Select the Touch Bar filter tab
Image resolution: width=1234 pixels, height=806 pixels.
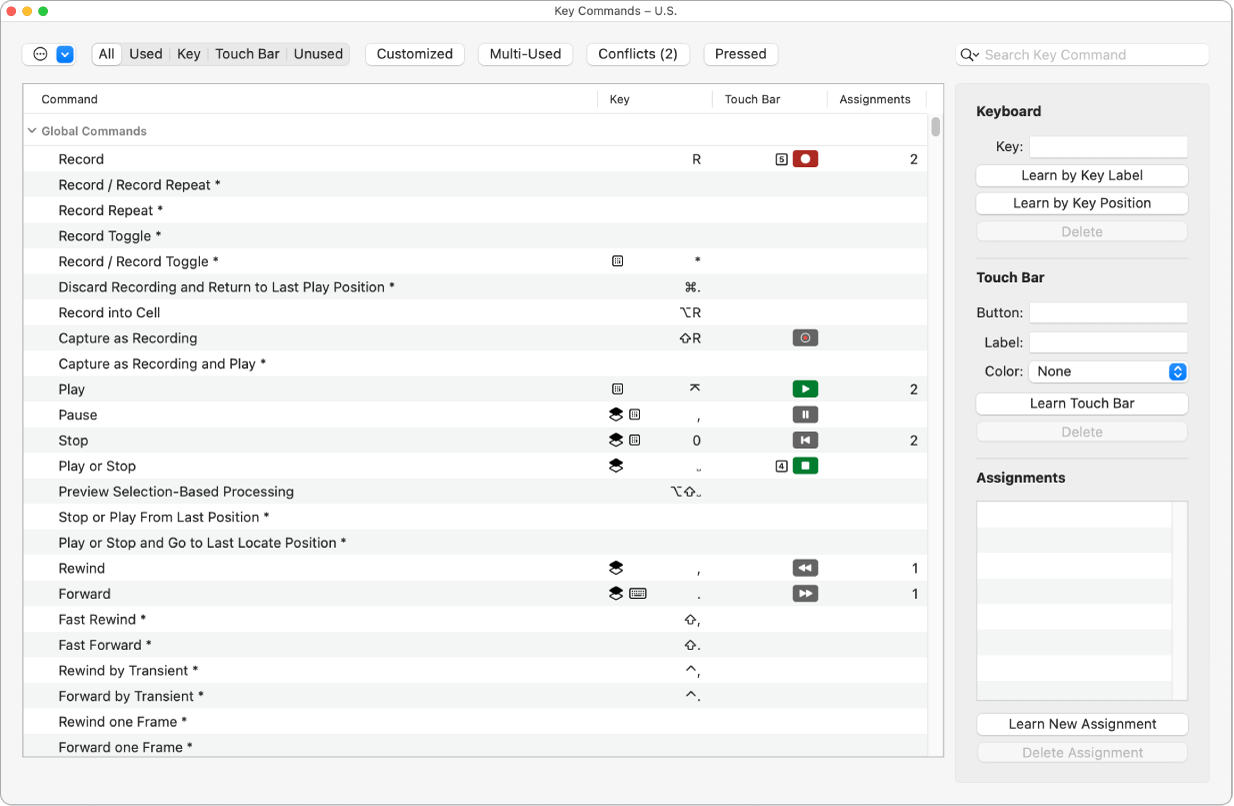click(247, 54)
